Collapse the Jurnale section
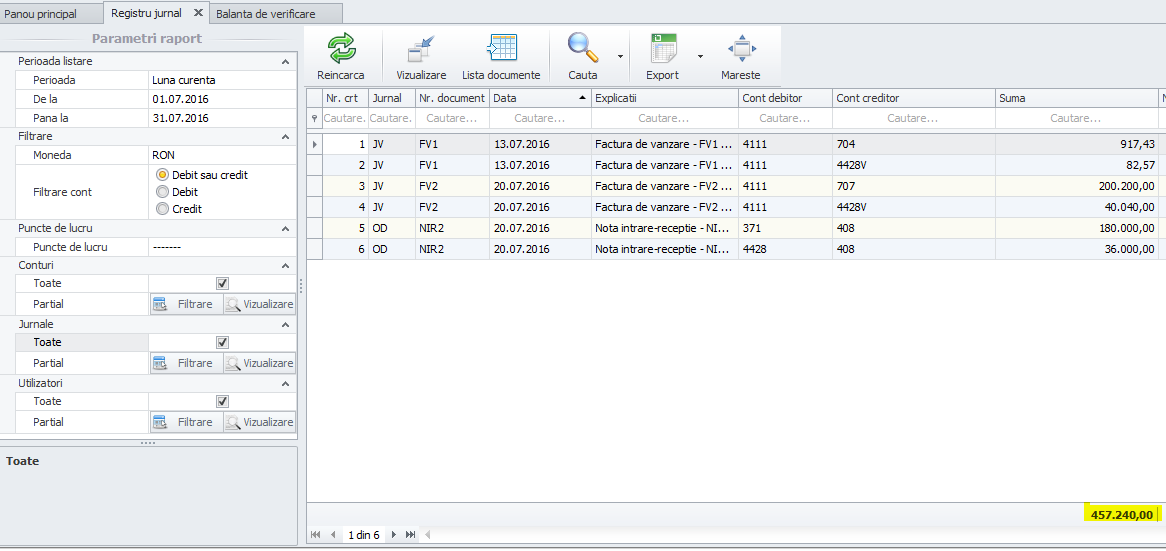The width and height of the screenshot is (1166, 551). coord(285,324)
